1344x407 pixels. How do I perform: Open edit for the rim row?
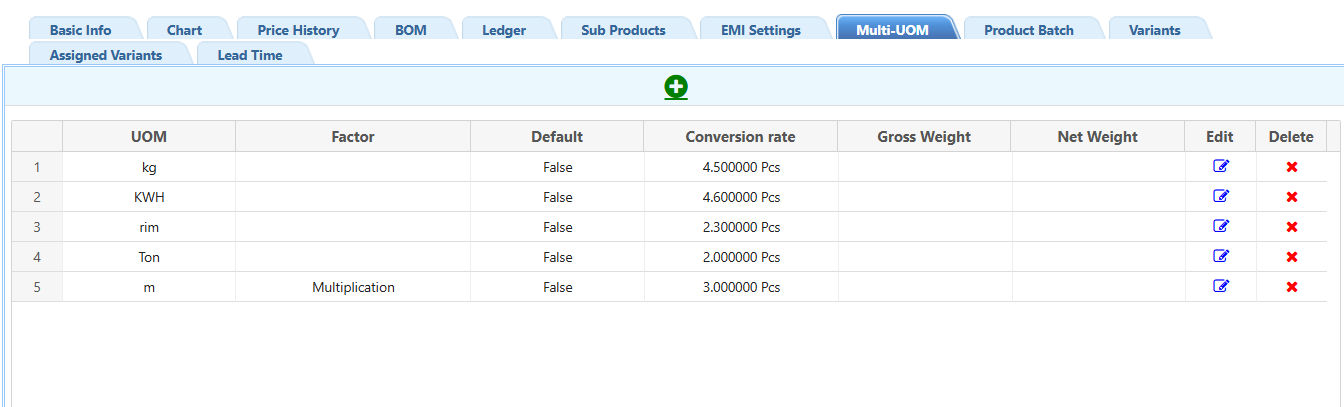pos(1220,227)
